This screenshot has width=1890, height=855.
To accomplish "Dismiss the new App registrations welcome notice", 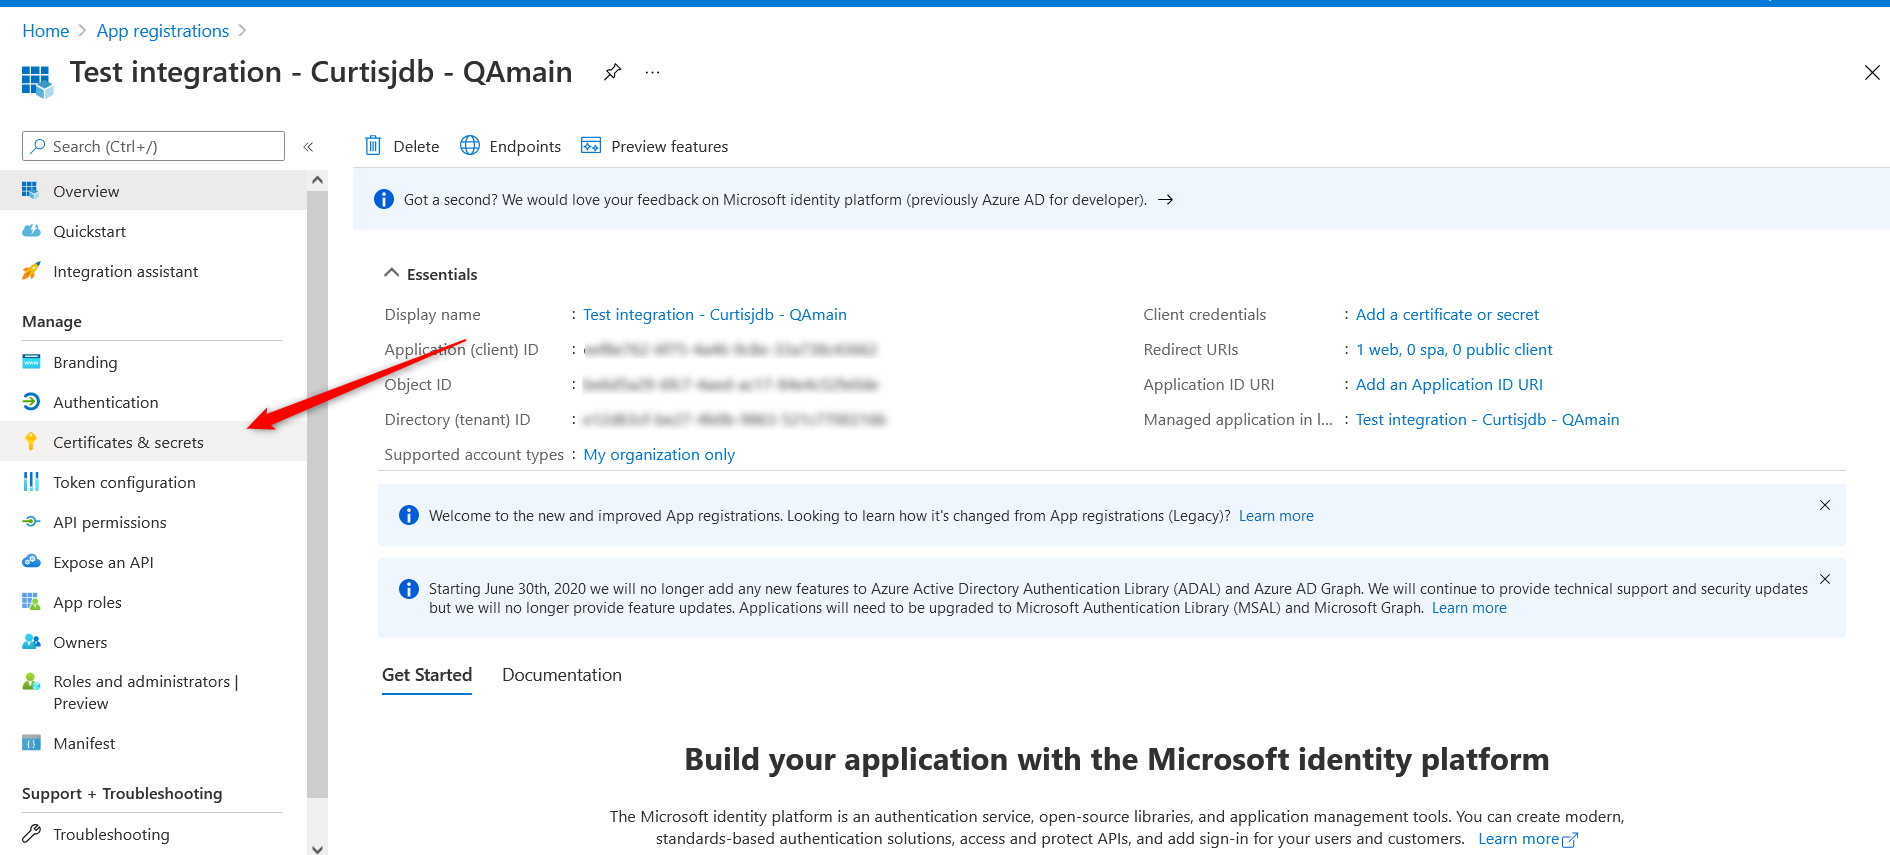I will (1825, 505).
